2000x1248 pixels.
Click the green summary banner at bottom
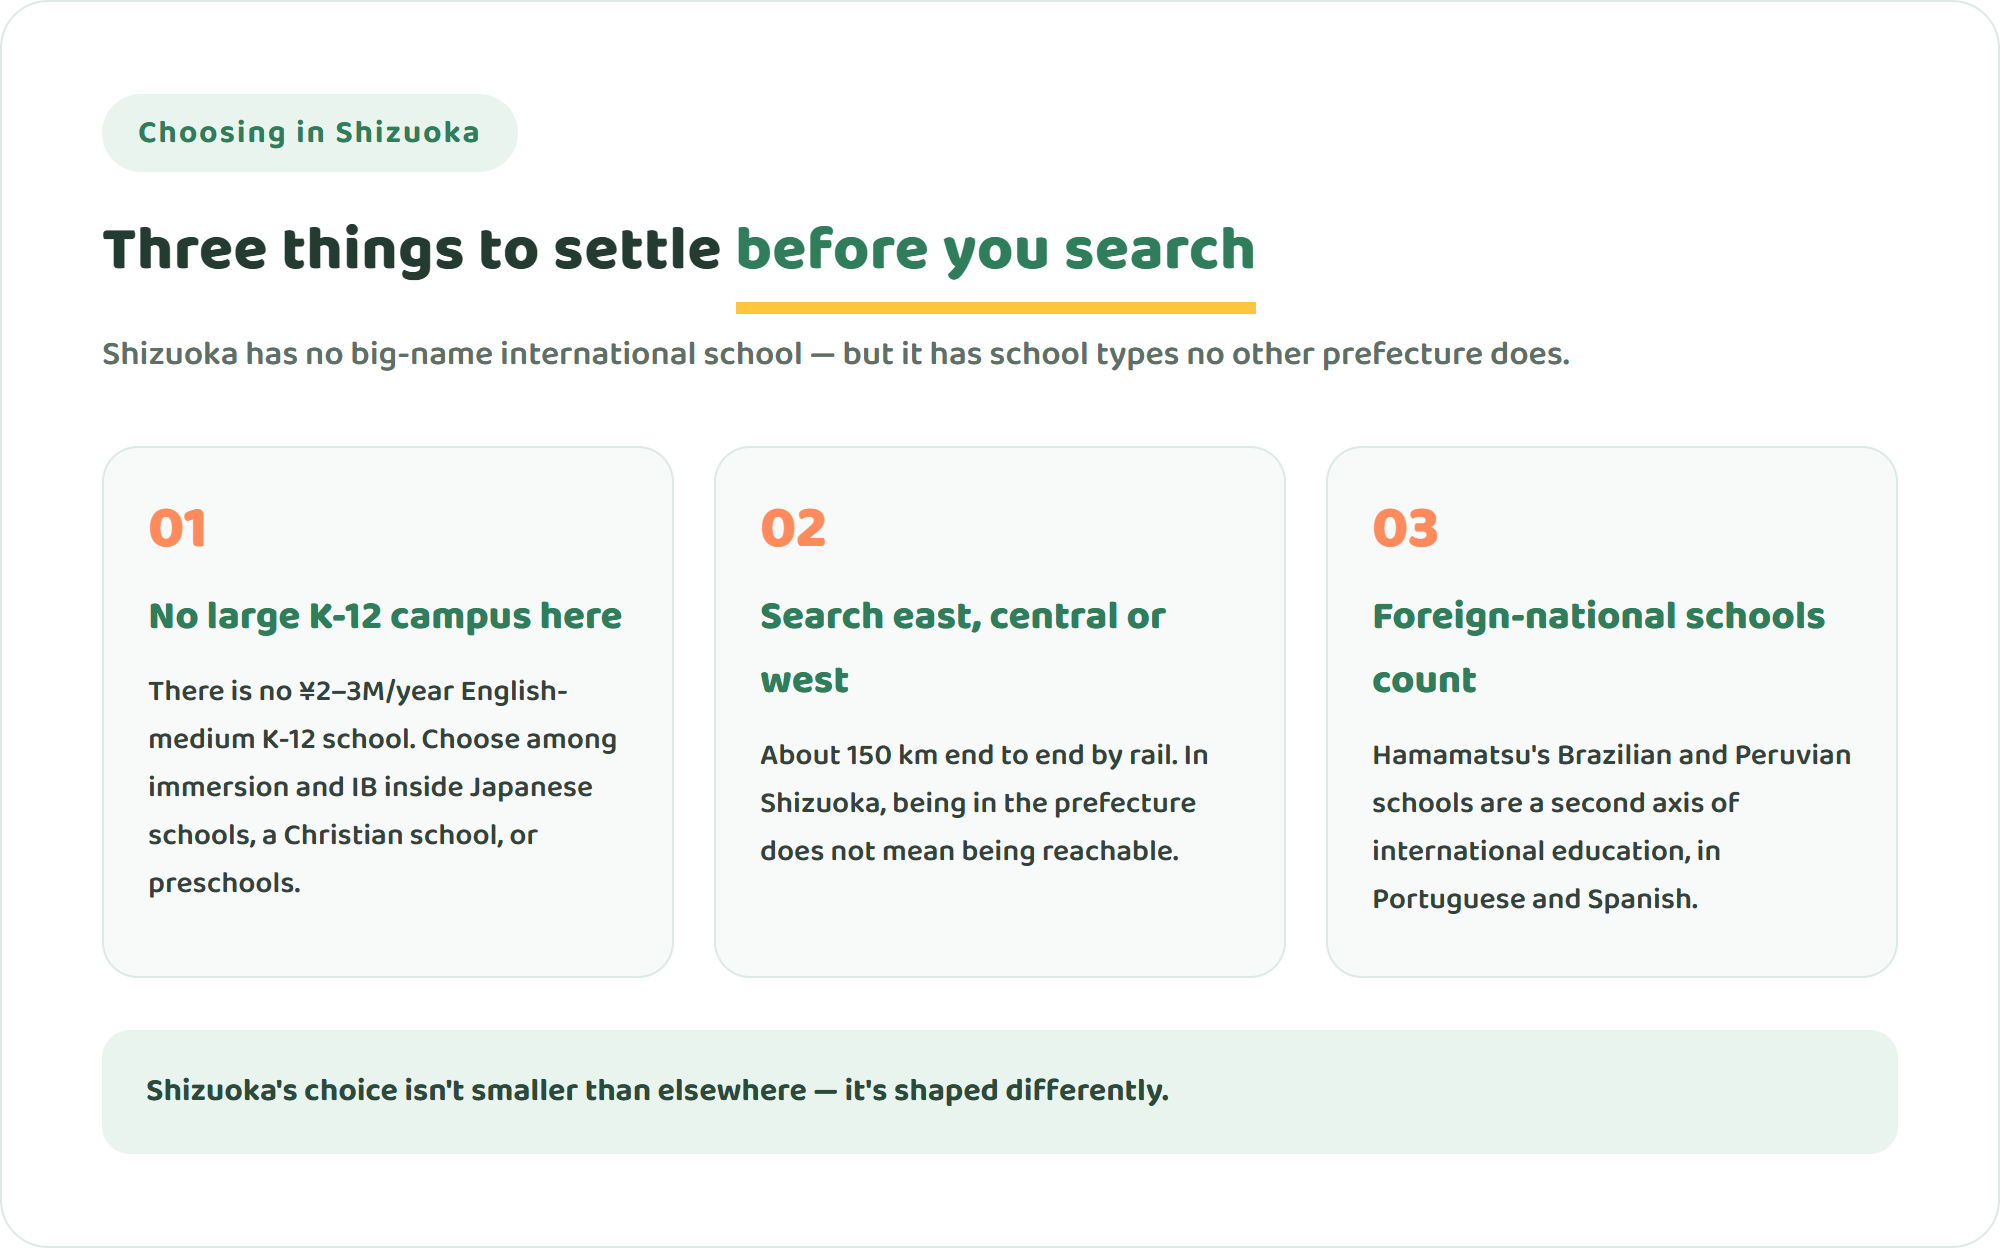point(1000,1092)
